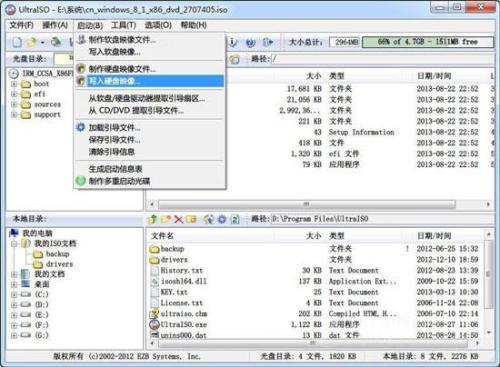
Task: Click the 文件名 column header
Action: pyautogui.click(x=162, y=236)
